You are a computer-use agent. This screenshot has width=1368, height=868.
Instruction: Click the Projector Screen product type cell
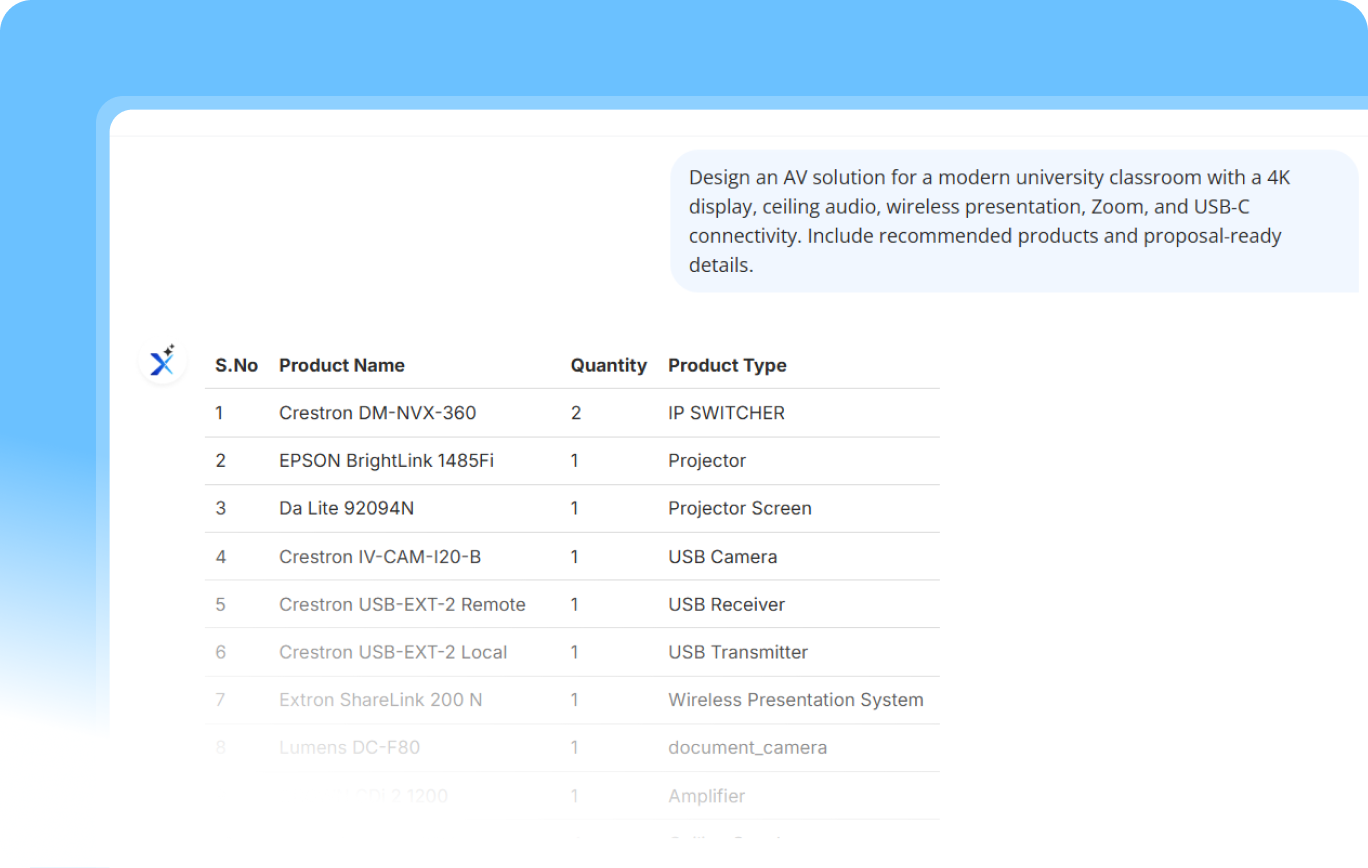740,508
